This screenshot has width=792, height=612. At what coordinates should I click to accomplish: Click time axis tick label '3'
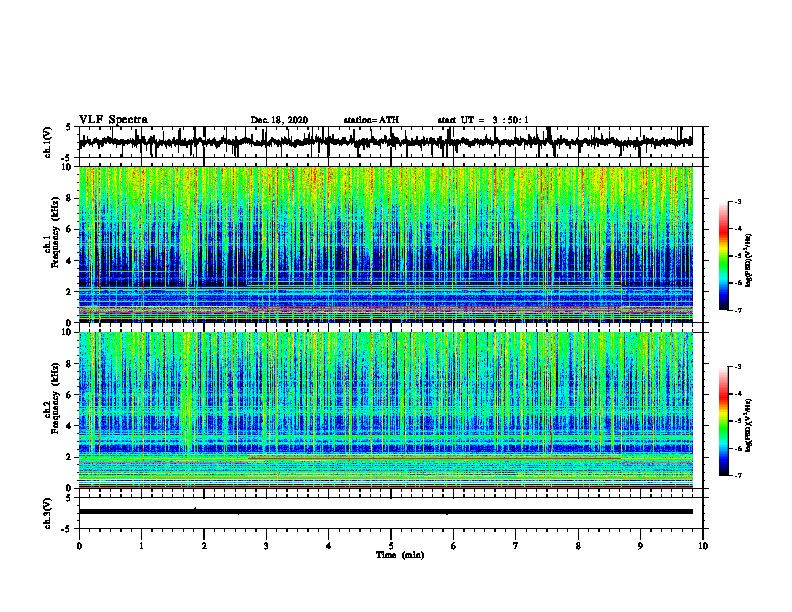[266, 546]
